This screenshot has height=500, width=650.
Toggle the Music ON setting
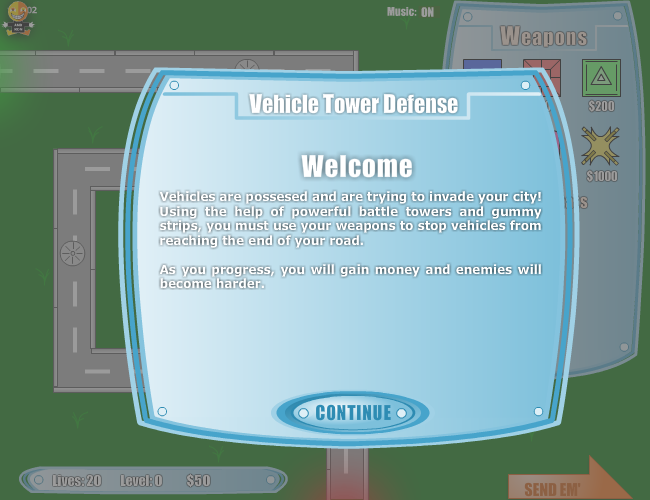[427, 12]
